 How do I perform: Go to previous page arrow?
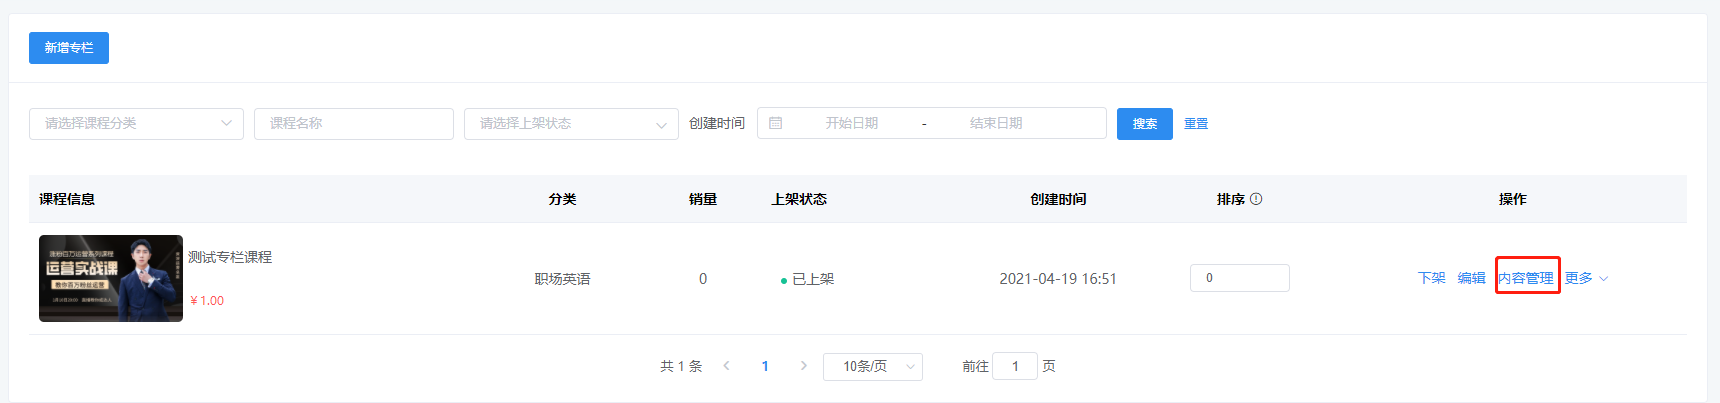tap(726, 366)
